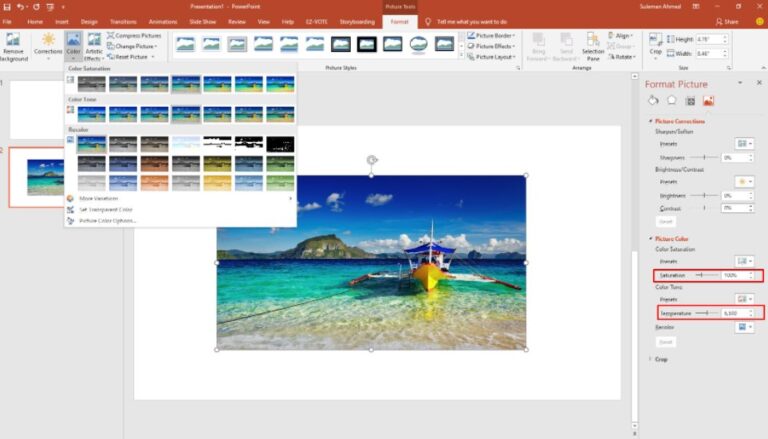Click the Save icon in quick access toolbar
The image size is (768, 439).
pyautogui.click(x=7, y=7)
